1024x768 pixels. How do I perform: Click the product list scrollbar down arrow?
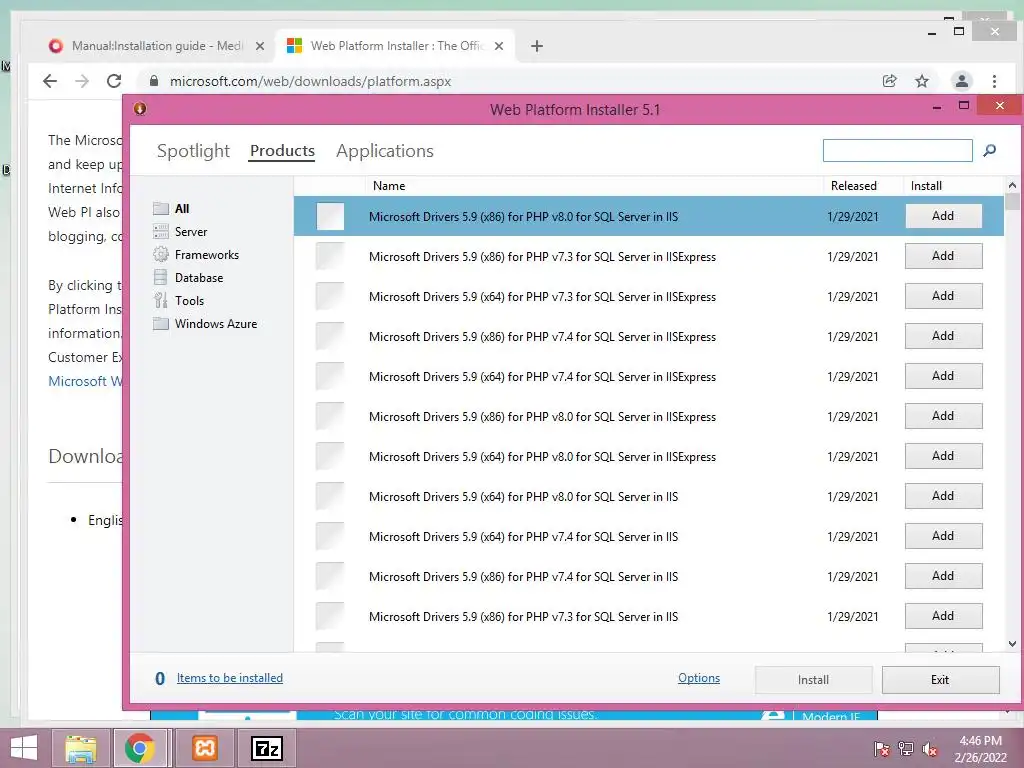(x=1012, y=644)
